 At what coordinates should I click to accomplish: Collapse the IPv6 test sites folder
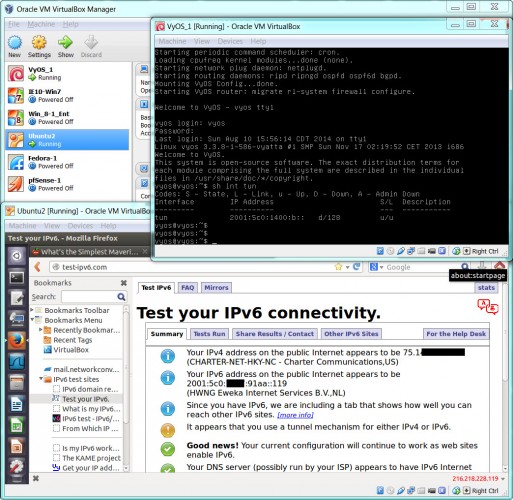(x=41, y=379)
